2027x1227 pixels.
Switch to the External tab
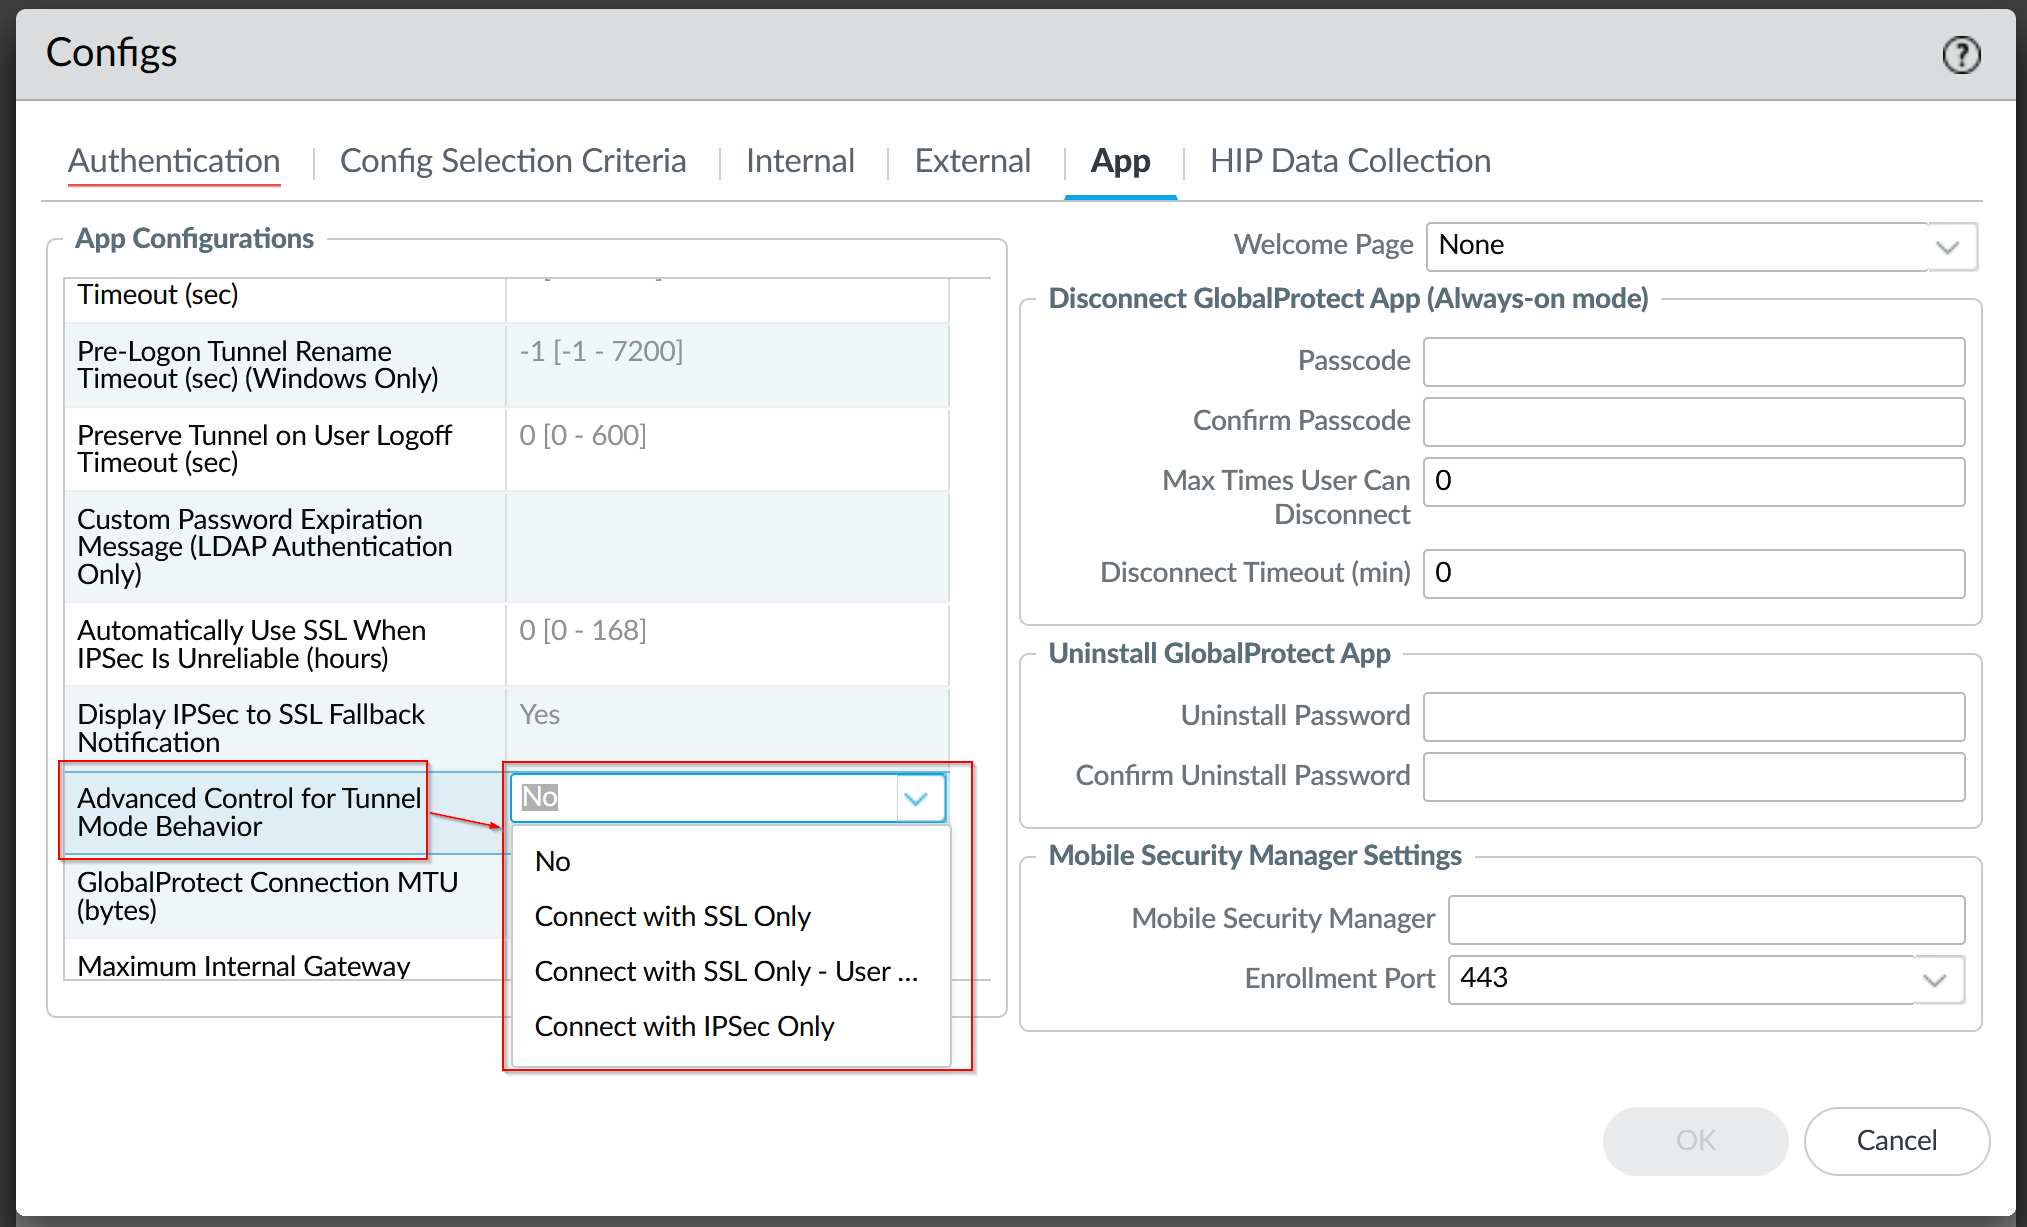(972, 161)
